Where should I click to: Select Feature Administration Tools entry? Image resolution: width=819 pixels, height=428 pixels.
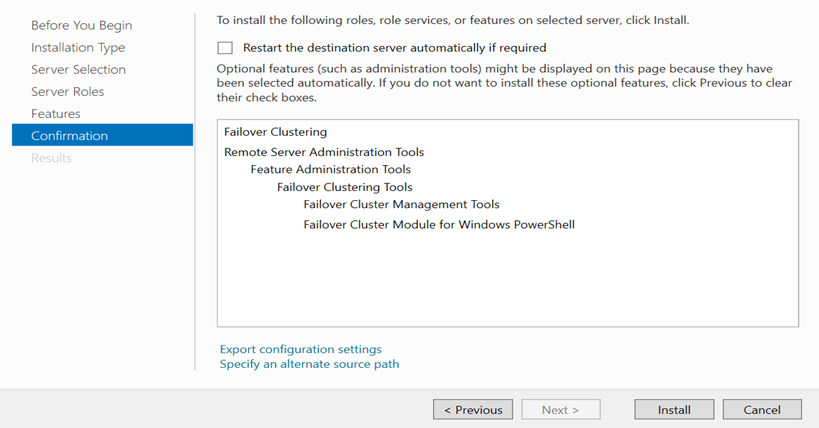click(331, 169)
